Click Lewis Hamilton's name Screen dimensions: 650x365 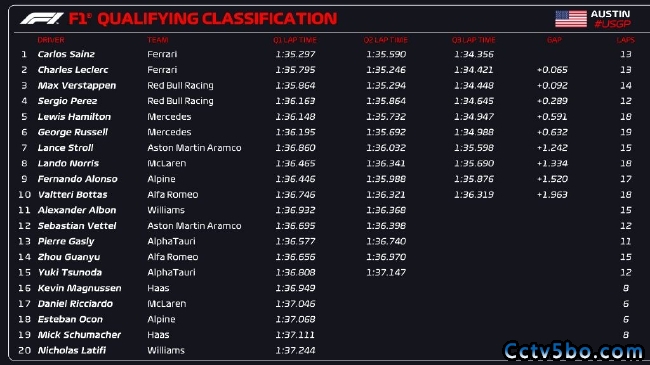point(74,117)
